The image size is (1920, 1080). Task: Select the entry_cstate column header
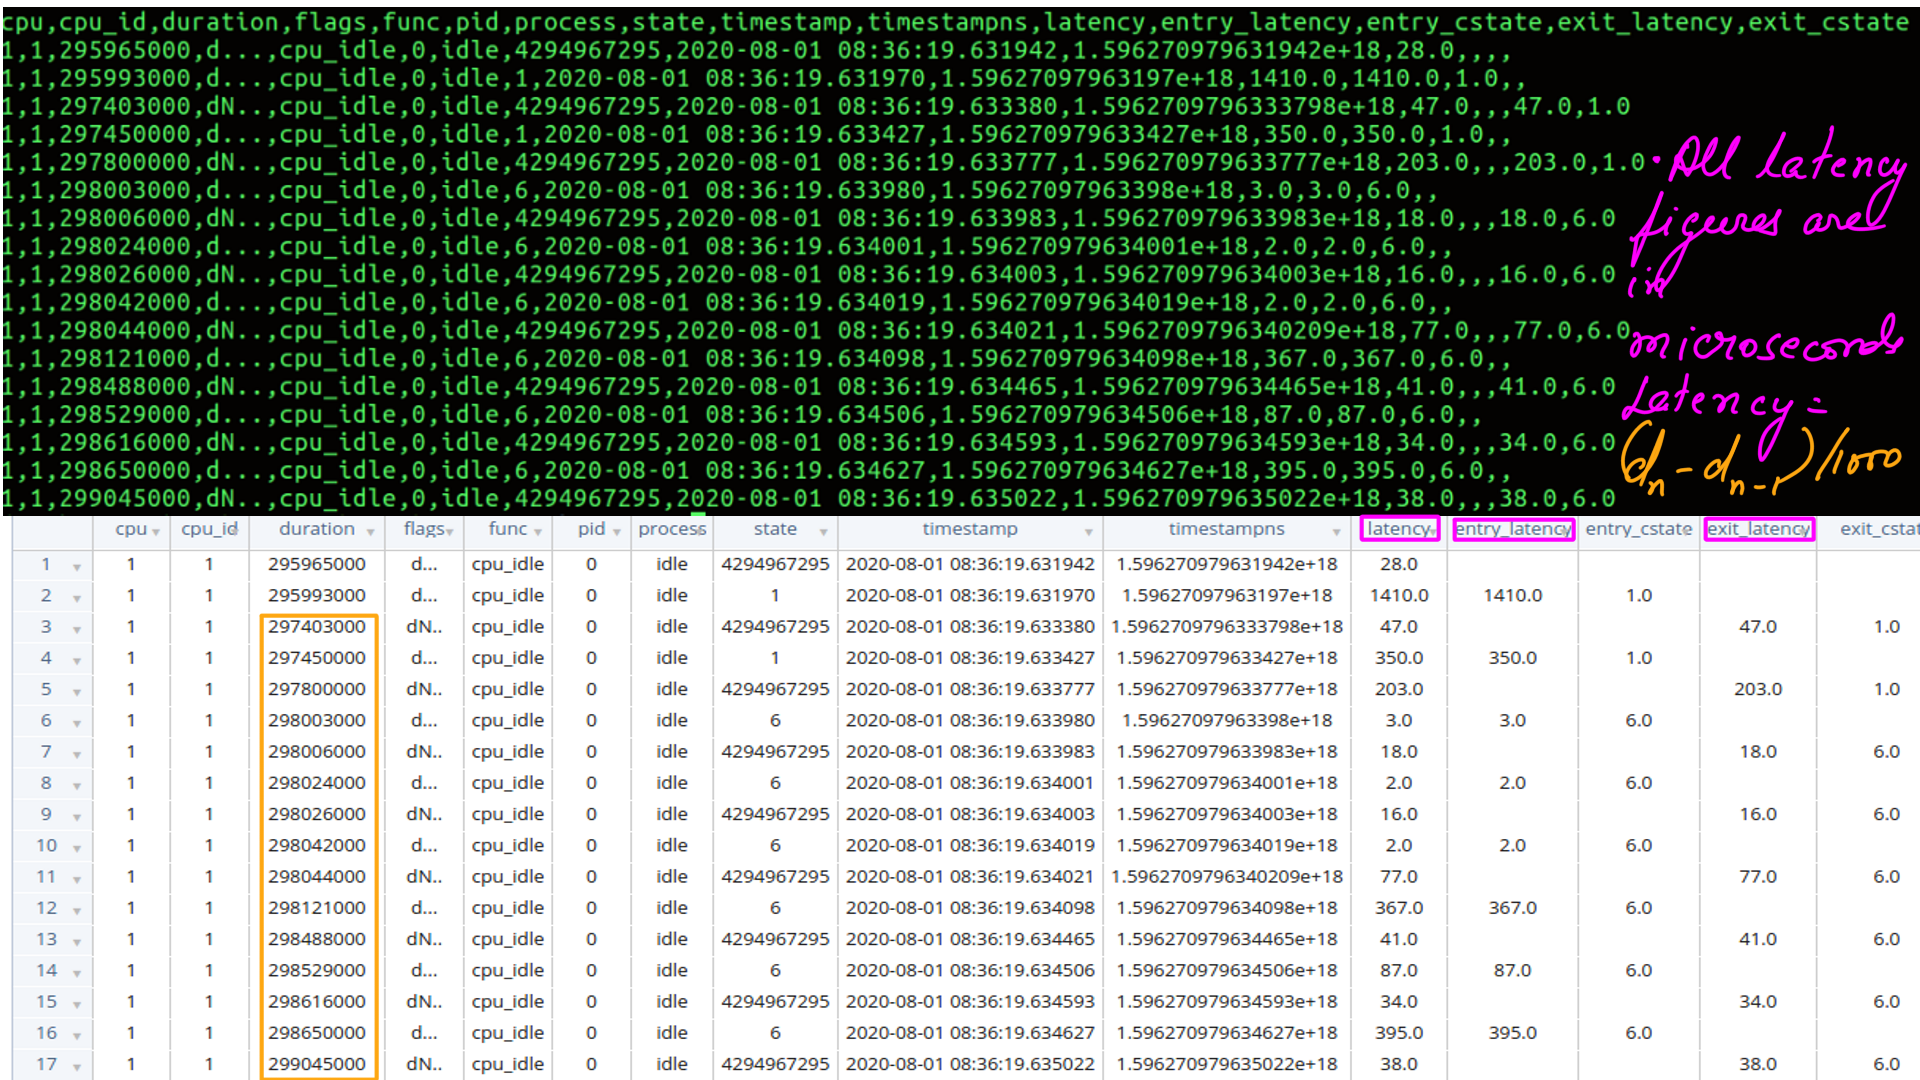tap(1638, 529)
